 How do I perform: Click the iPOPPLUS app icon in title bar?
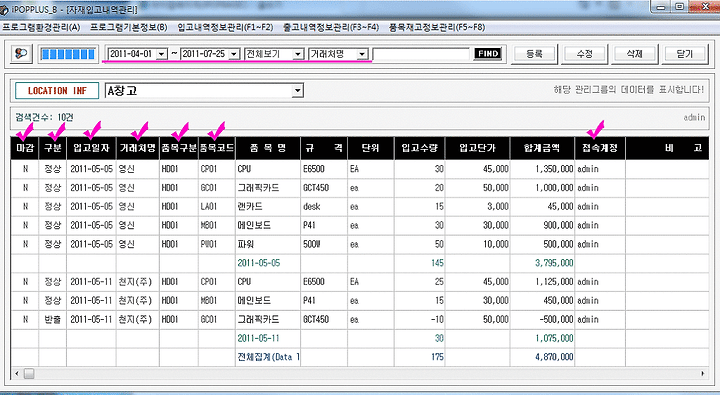(4, 10)
